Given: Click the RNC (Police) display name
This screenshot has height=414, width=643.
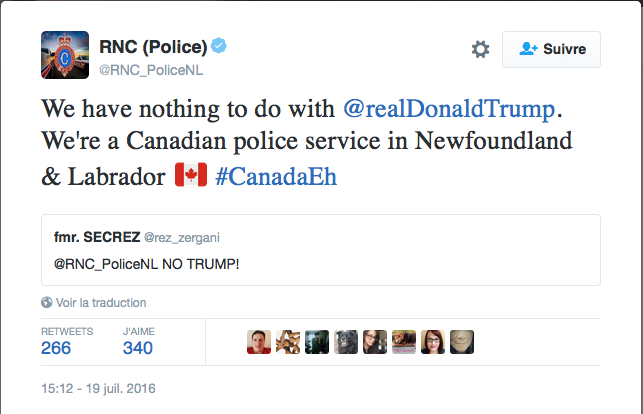Looking at the screenshot, I should [153, 46].
